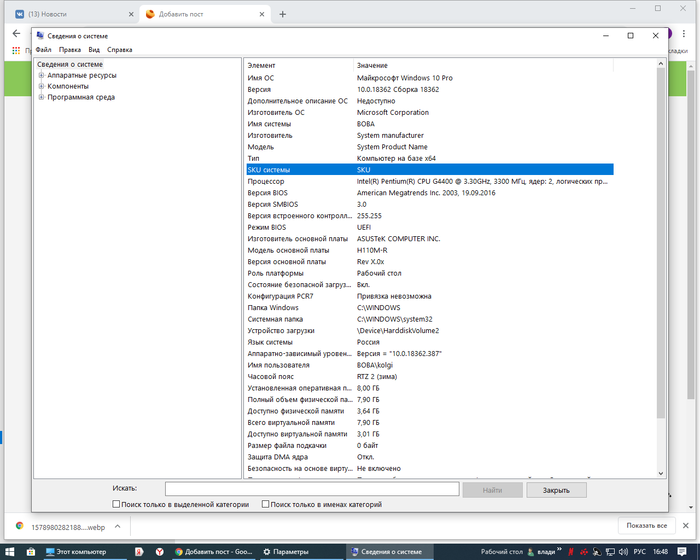Open the Windows Start menu
Viewport: 700px width, 560px height.
9,552
